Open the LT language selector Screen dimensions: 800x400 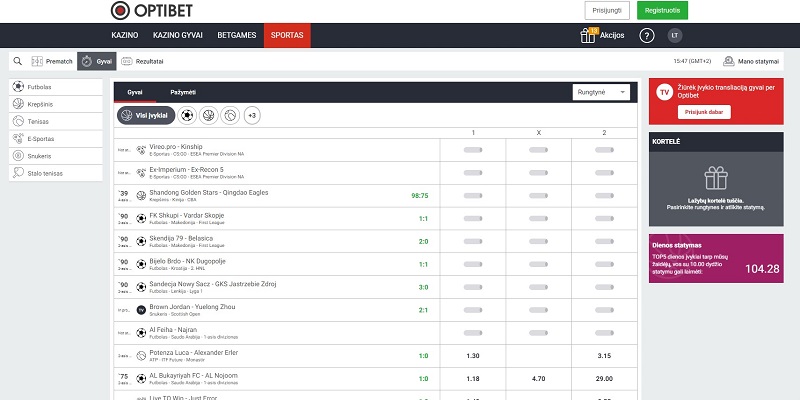[674, 35]
